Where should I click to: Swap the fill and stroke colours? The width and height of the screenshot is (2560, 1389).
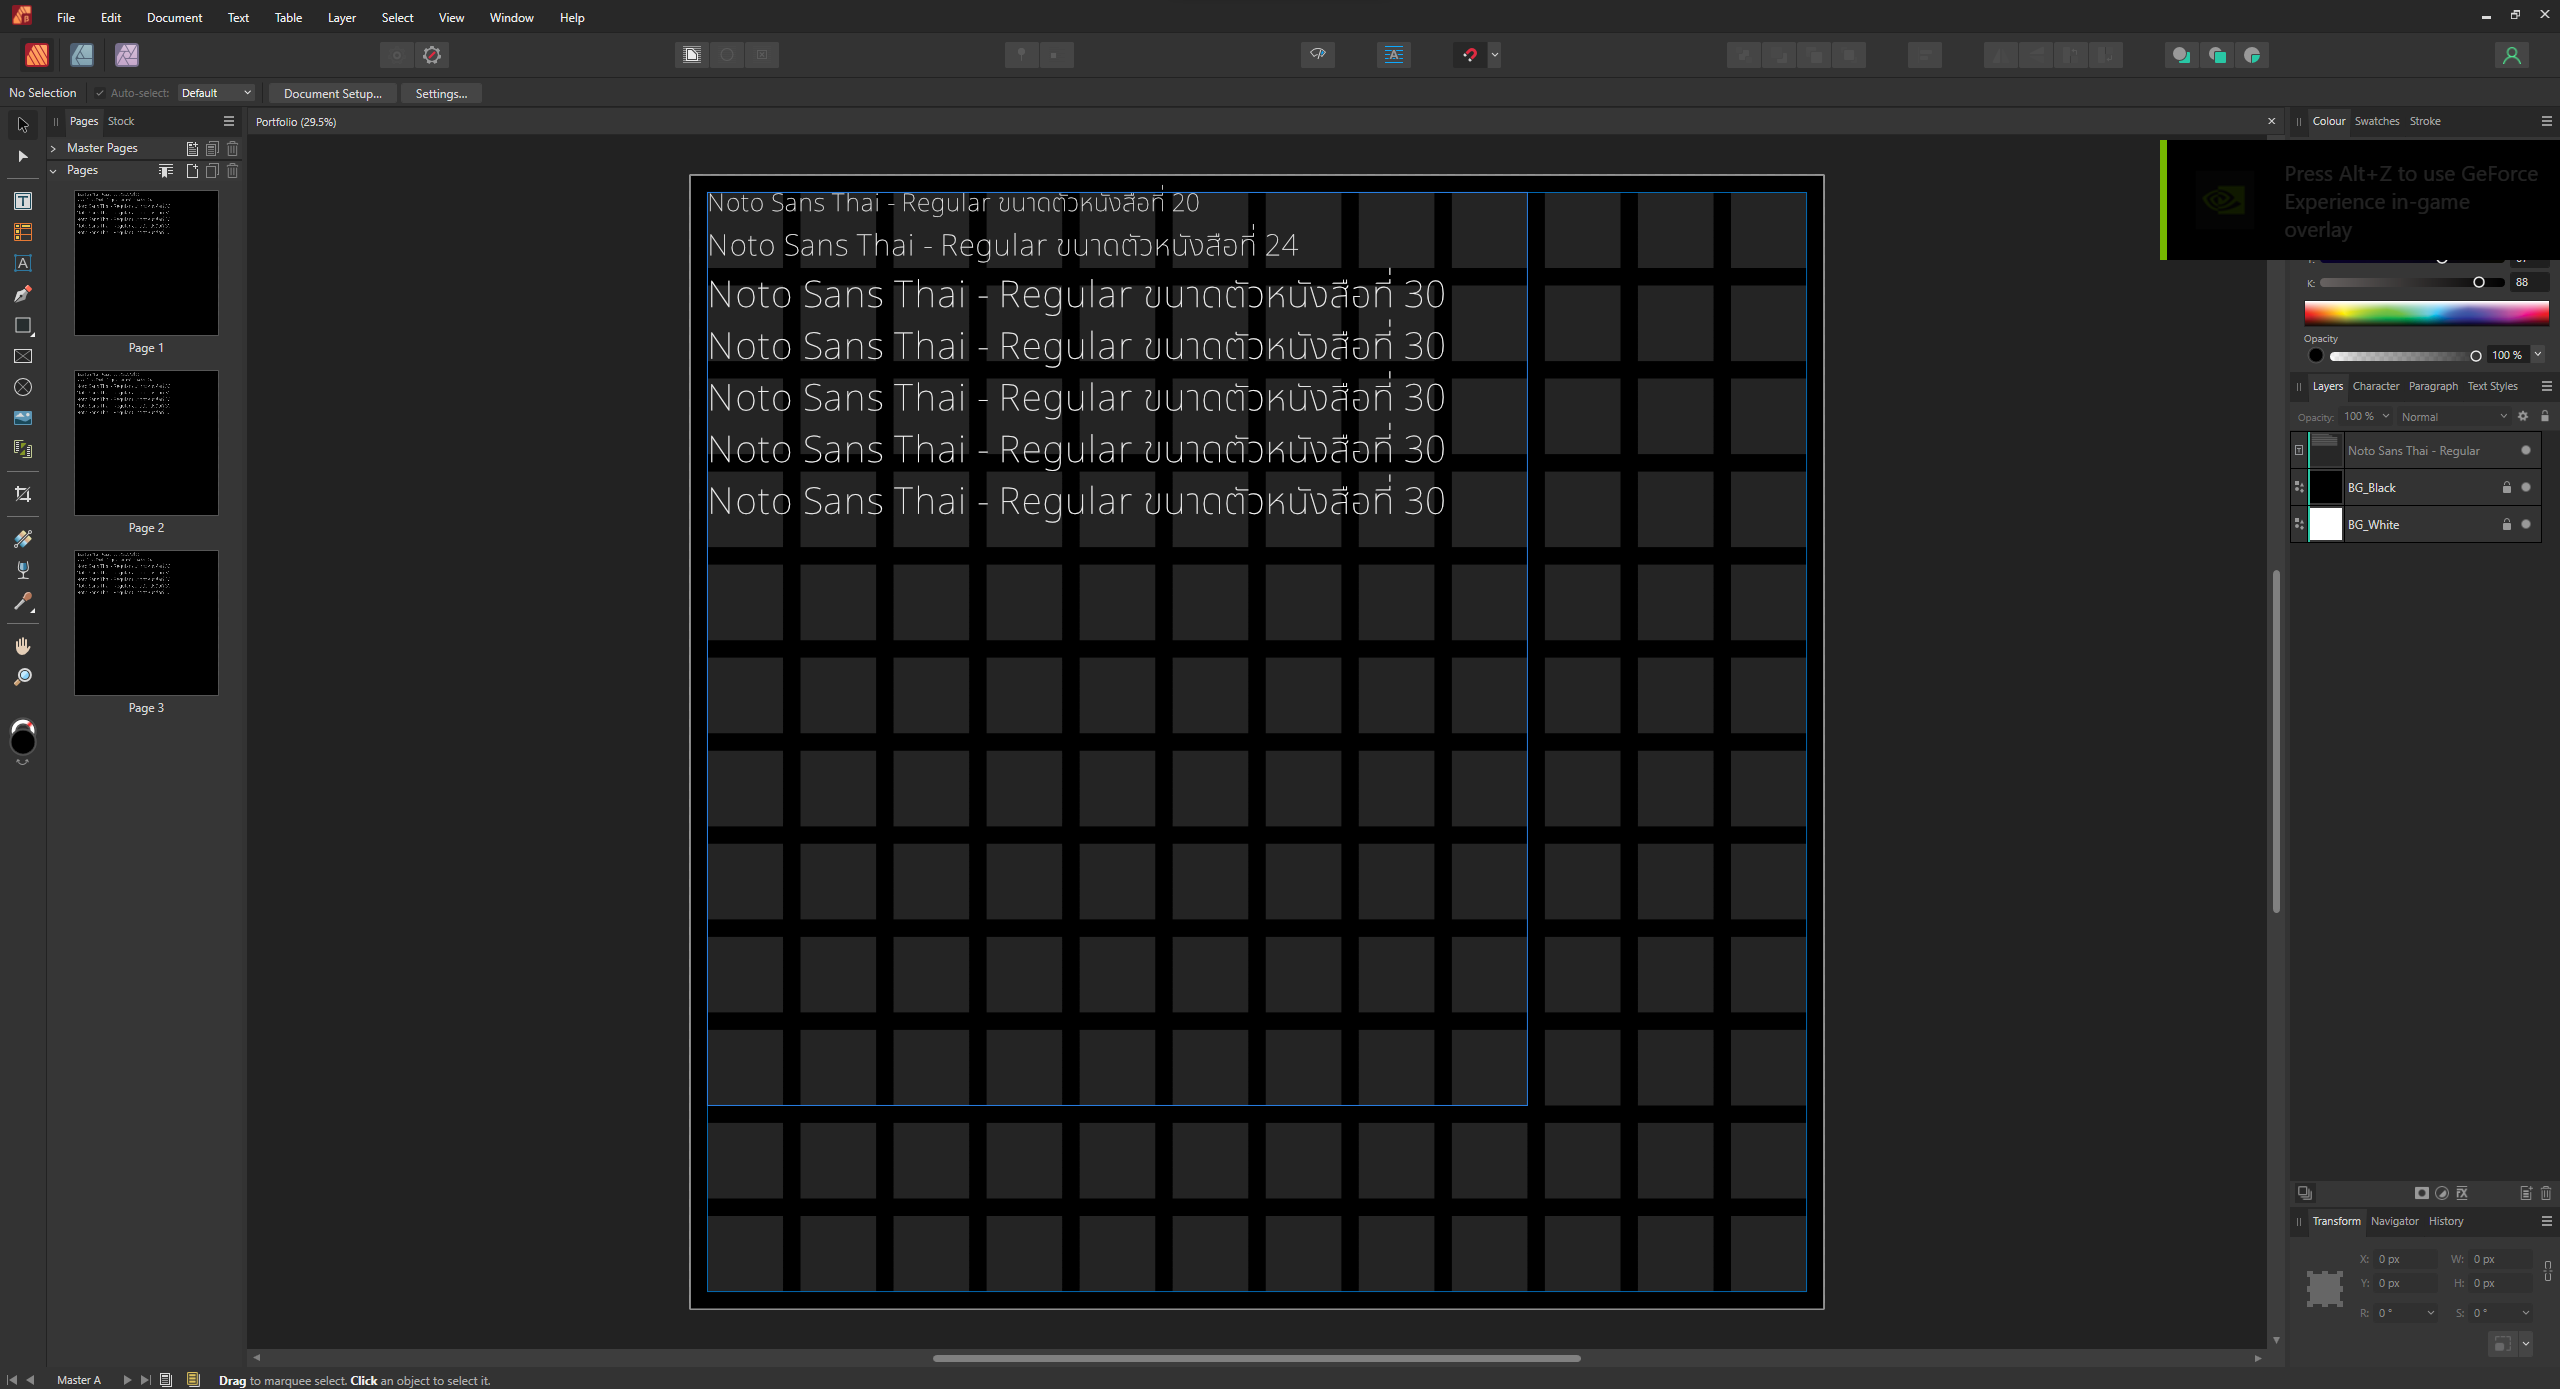[x=22, y=761]
